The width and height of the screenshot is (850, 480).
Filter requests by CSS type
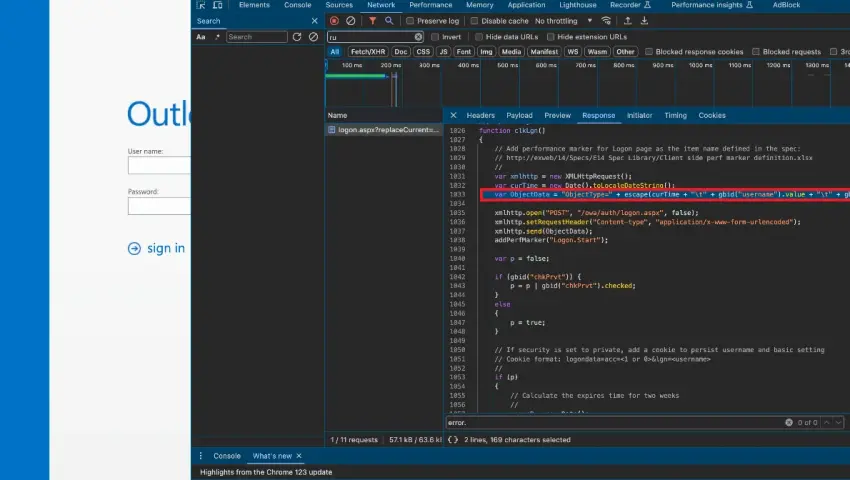pos(423,52)
